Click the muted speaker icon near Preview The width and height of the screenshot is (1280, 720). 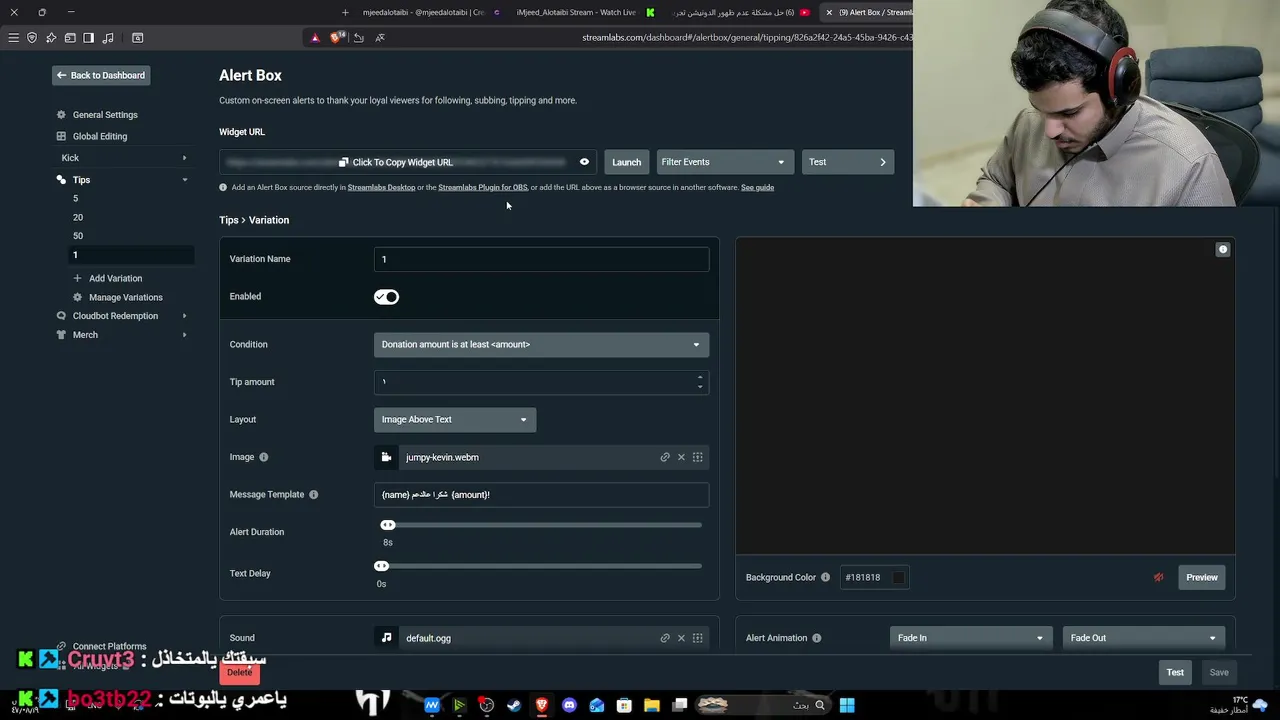click(1159, 577)
